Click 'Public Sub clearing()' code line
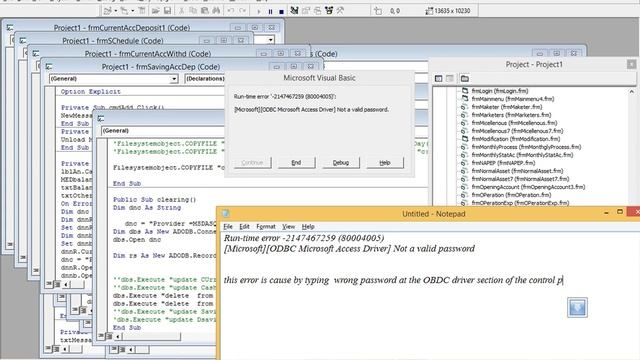Viewport: 640px width, 360px height. [x=155, y=200]
